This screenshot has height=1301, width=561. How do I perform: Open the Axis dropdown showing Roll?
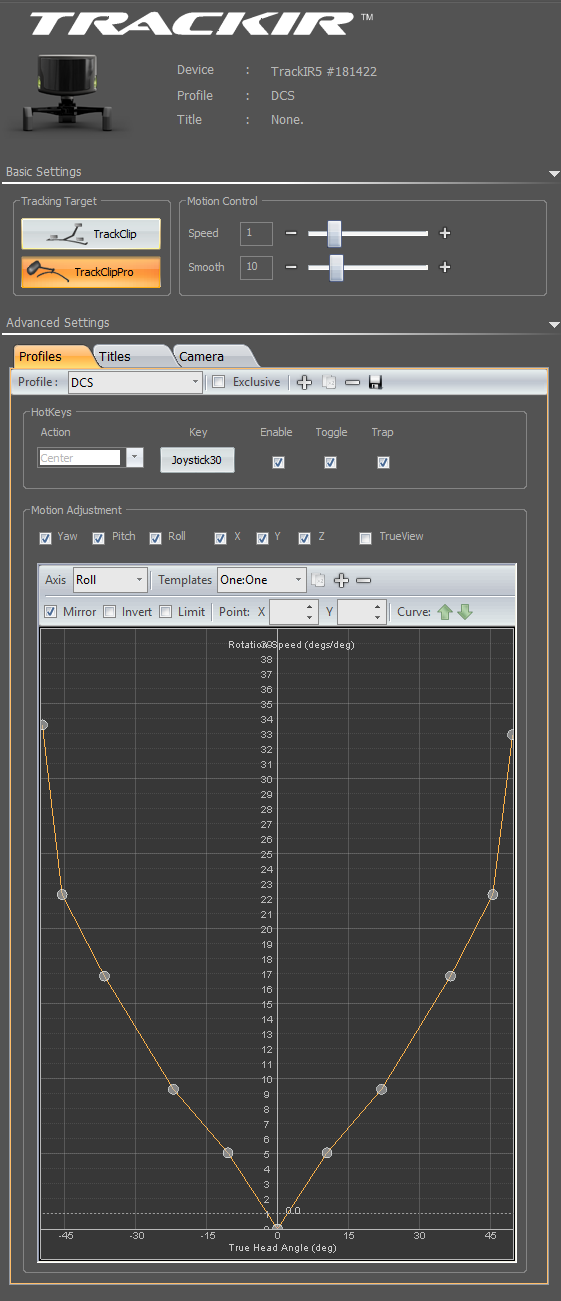click(109, 580)
